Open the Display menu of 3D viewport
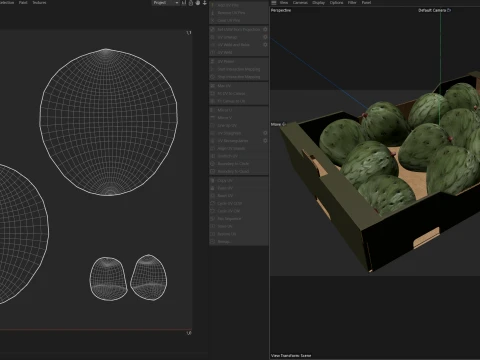480x360 pixels. [319, 2]
